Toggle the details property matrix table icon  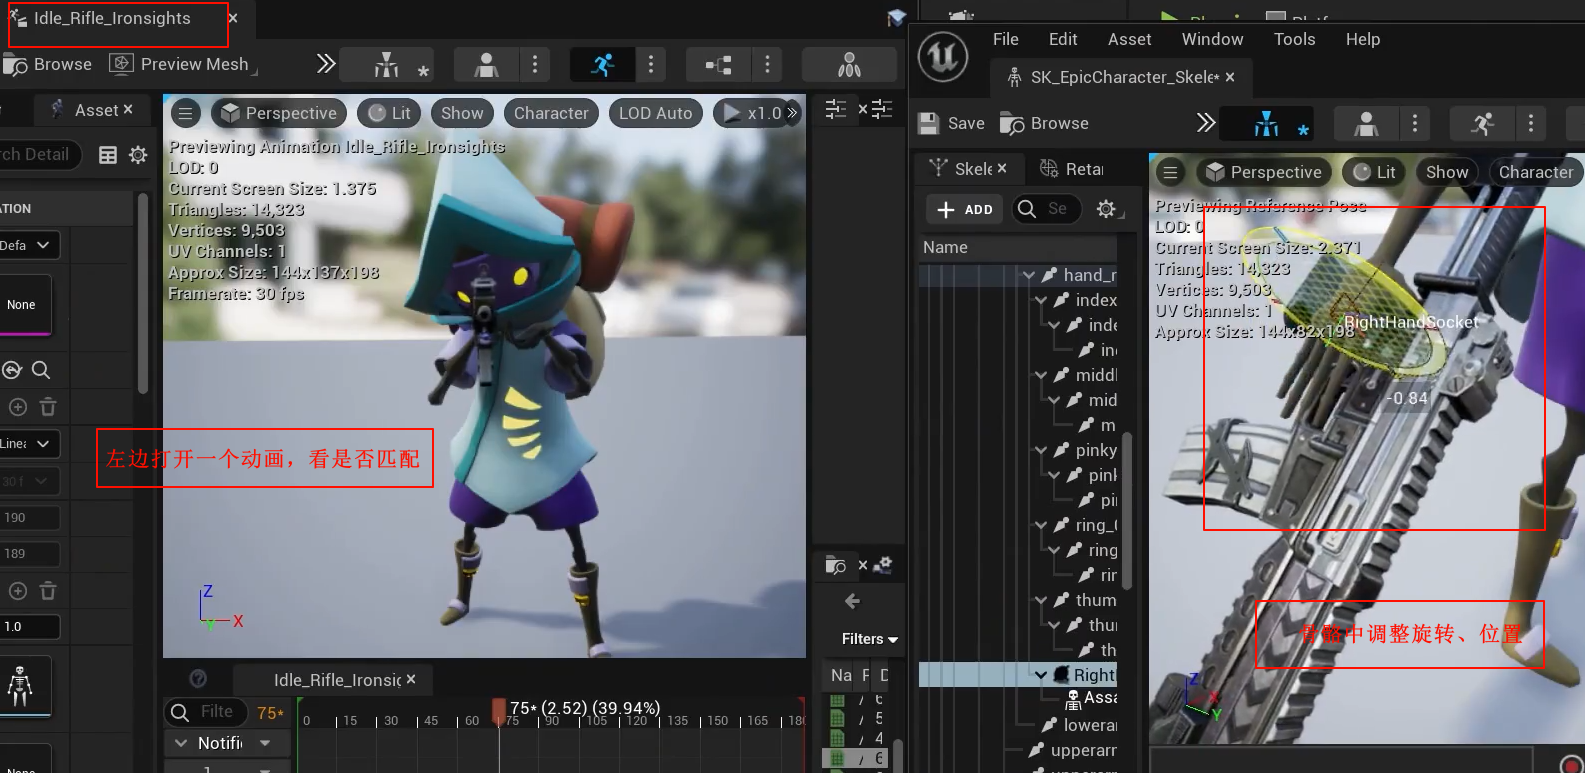[x=108, y=155]
